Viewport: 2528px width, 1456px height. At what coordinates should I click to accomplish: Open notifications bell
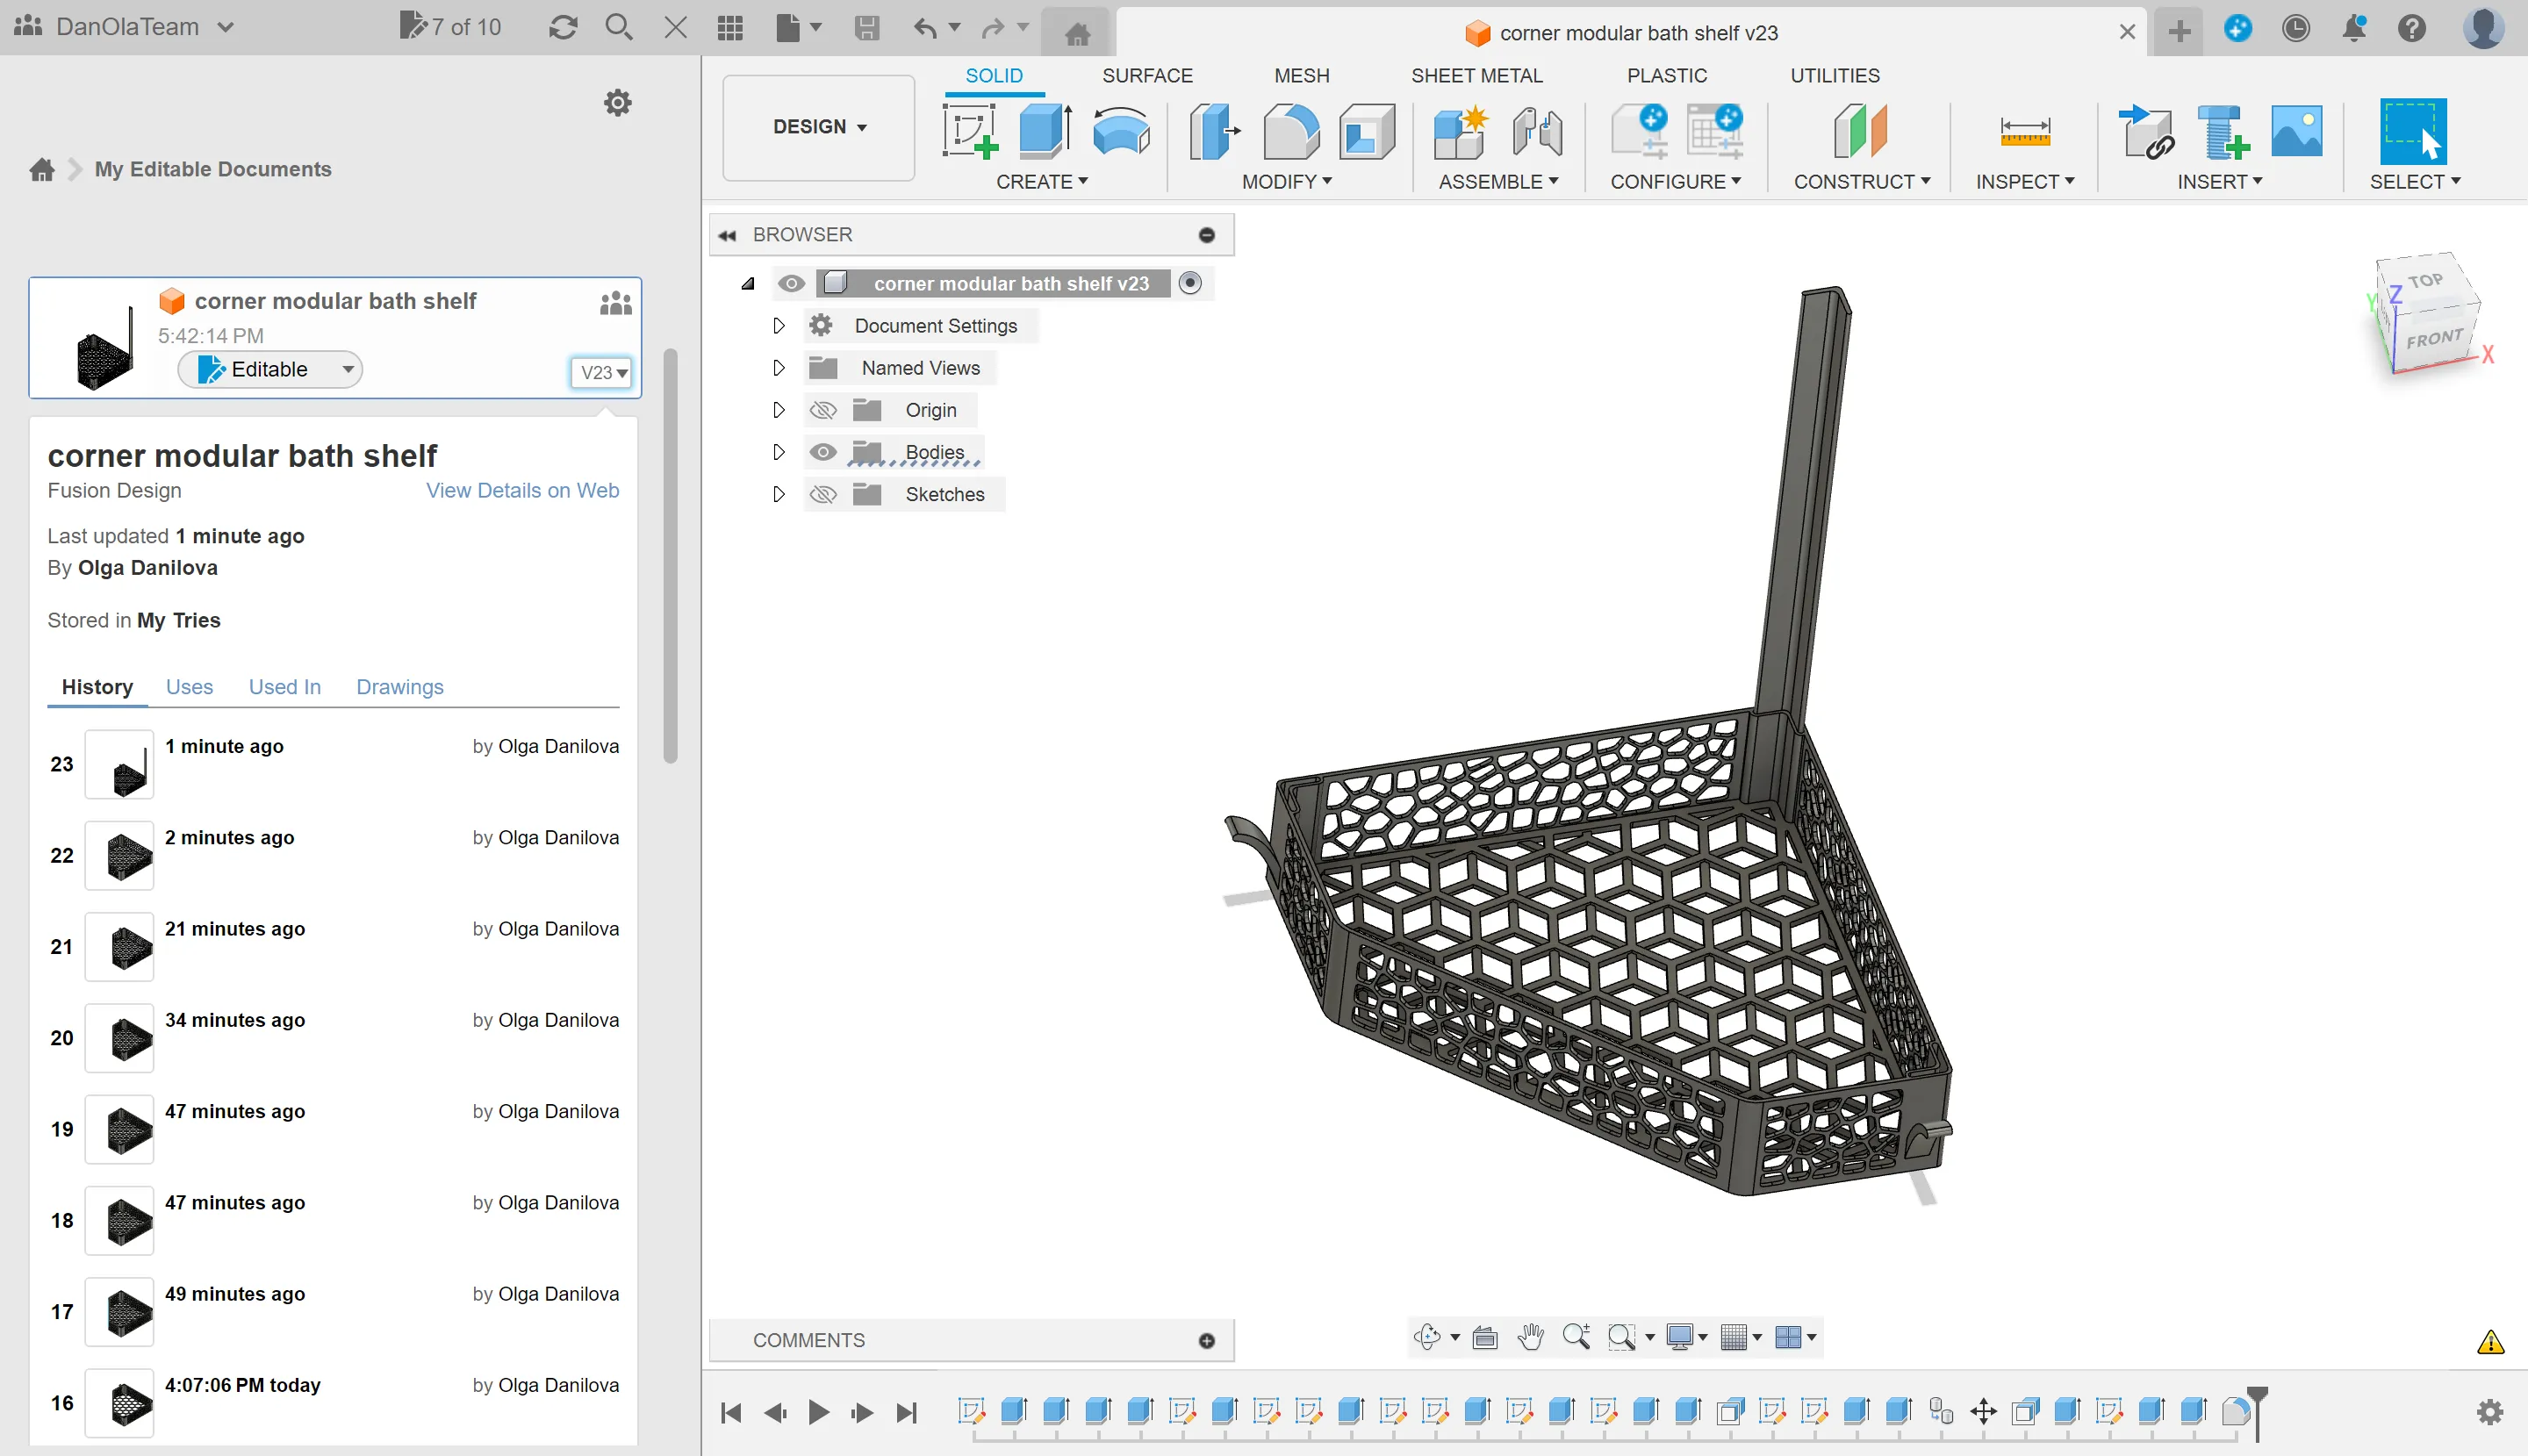coord(2354,28)
